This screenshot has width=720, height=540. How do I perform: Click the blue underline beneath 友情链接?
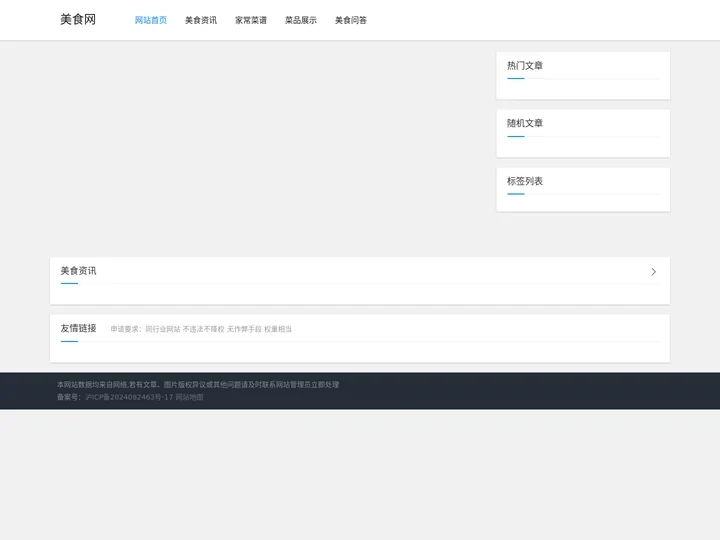pos(69,342)
